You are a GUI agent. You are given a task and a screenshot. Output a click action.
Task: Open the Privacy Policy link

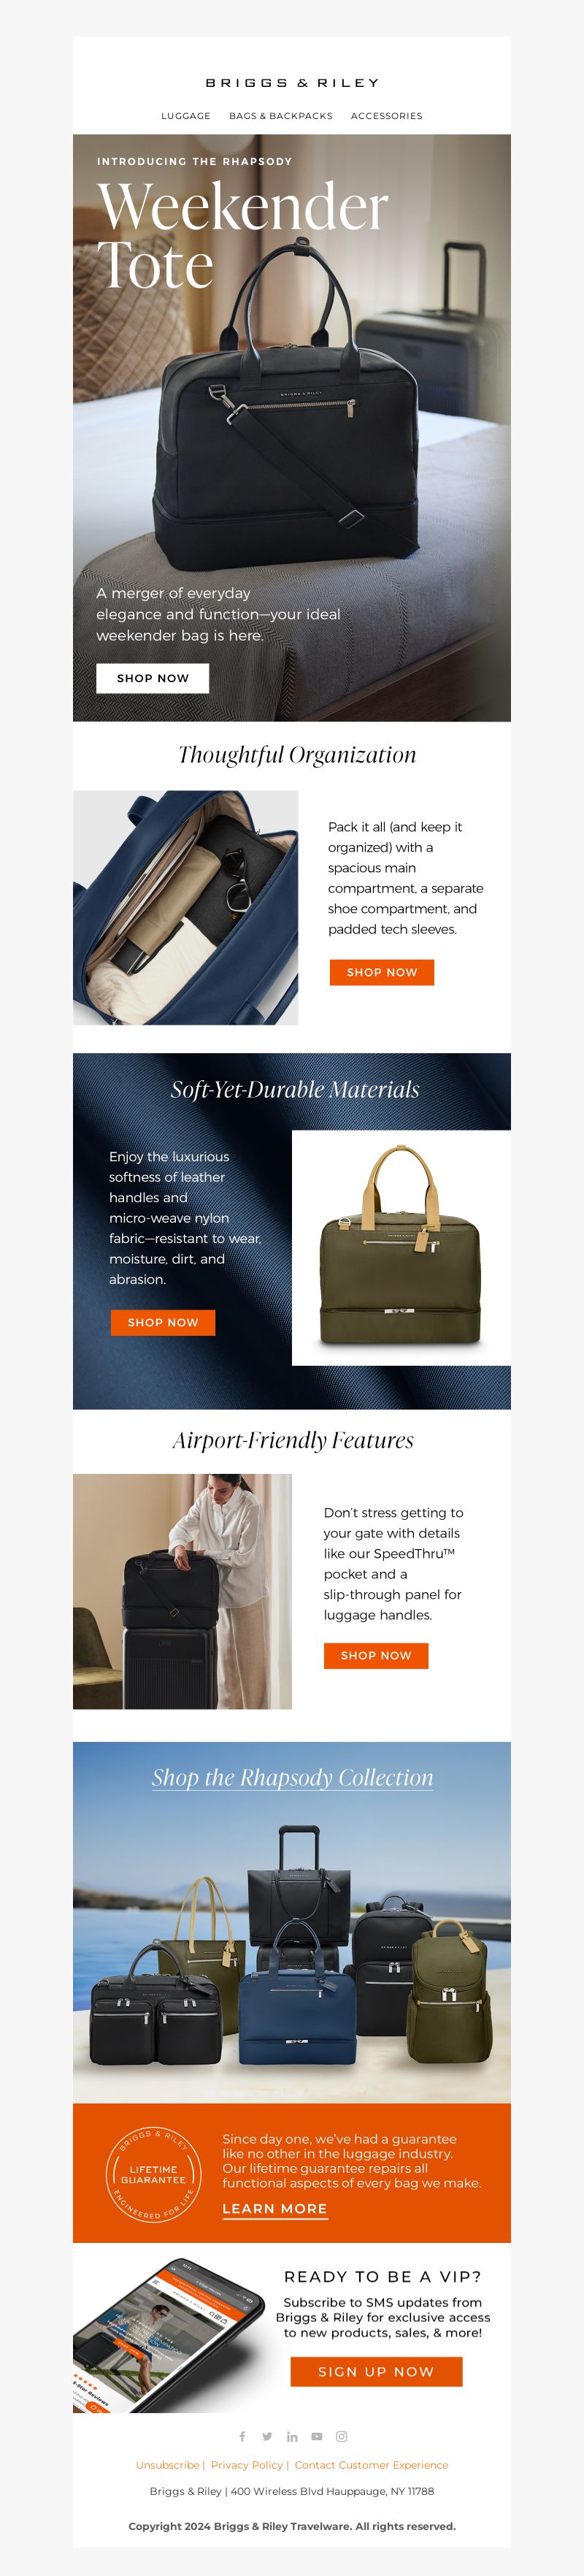point(247,2465)
